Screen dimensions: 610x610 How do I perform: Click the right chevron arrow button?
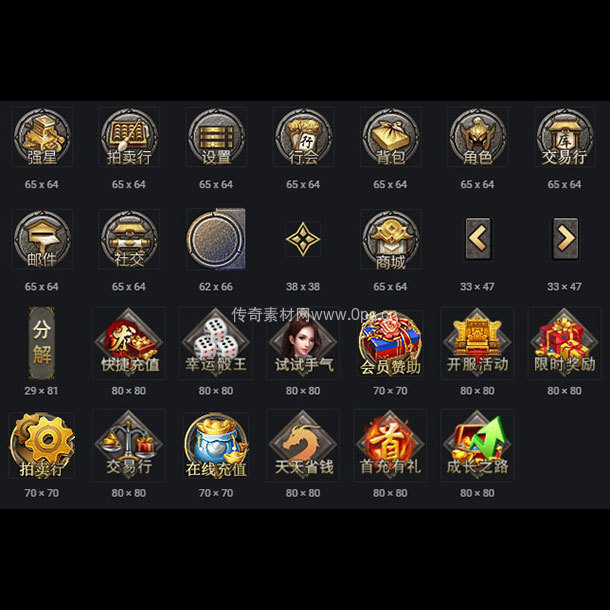[x=565, y=239]
